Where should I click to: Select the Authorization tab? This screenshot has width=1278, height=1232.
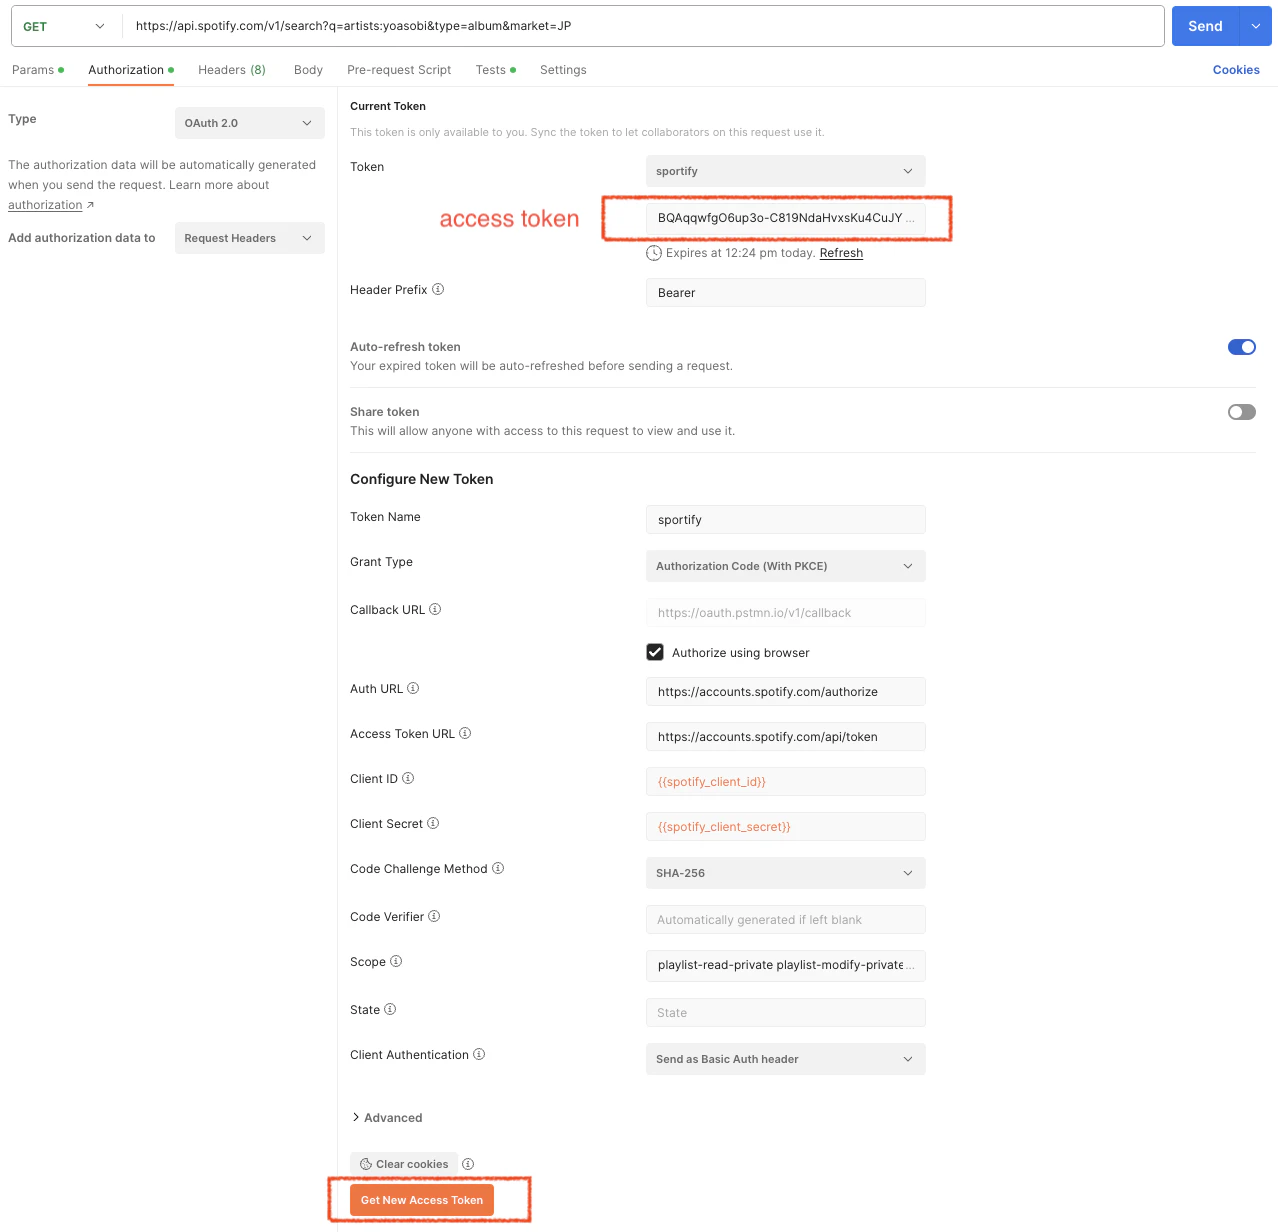(131, 70)
